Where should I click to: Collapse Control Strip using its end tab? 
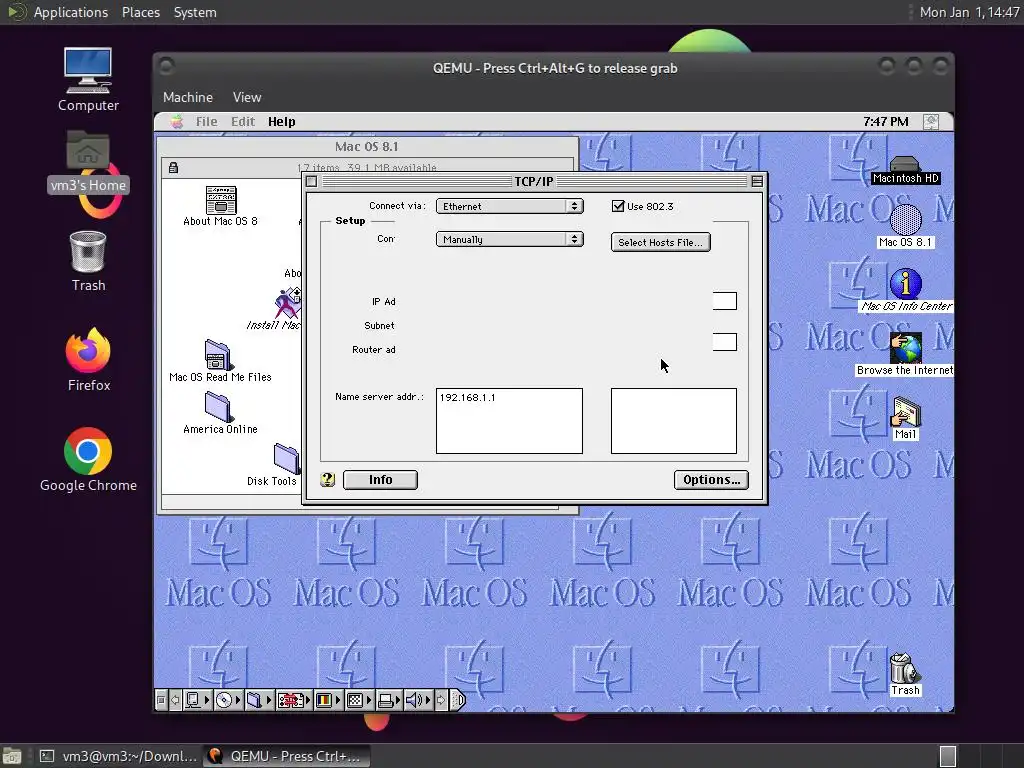click(x=458, y=700)
